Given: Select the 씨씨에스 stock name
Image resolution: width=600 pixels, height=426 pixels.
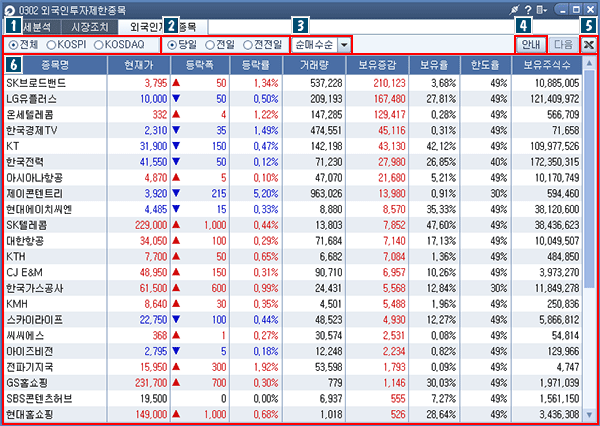Looking at the screenshot, I should tap(25, 336).
